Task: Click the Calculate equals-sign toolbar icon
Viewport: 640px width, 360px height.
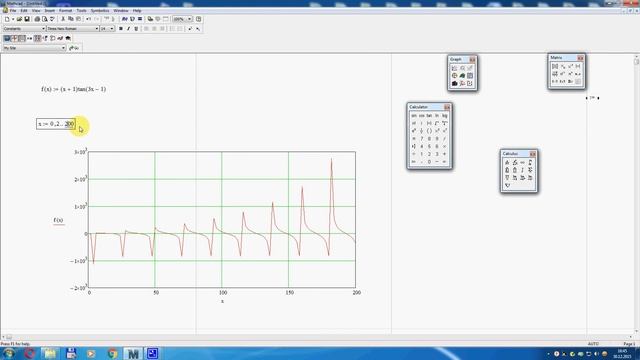Action: coord(140,19)
